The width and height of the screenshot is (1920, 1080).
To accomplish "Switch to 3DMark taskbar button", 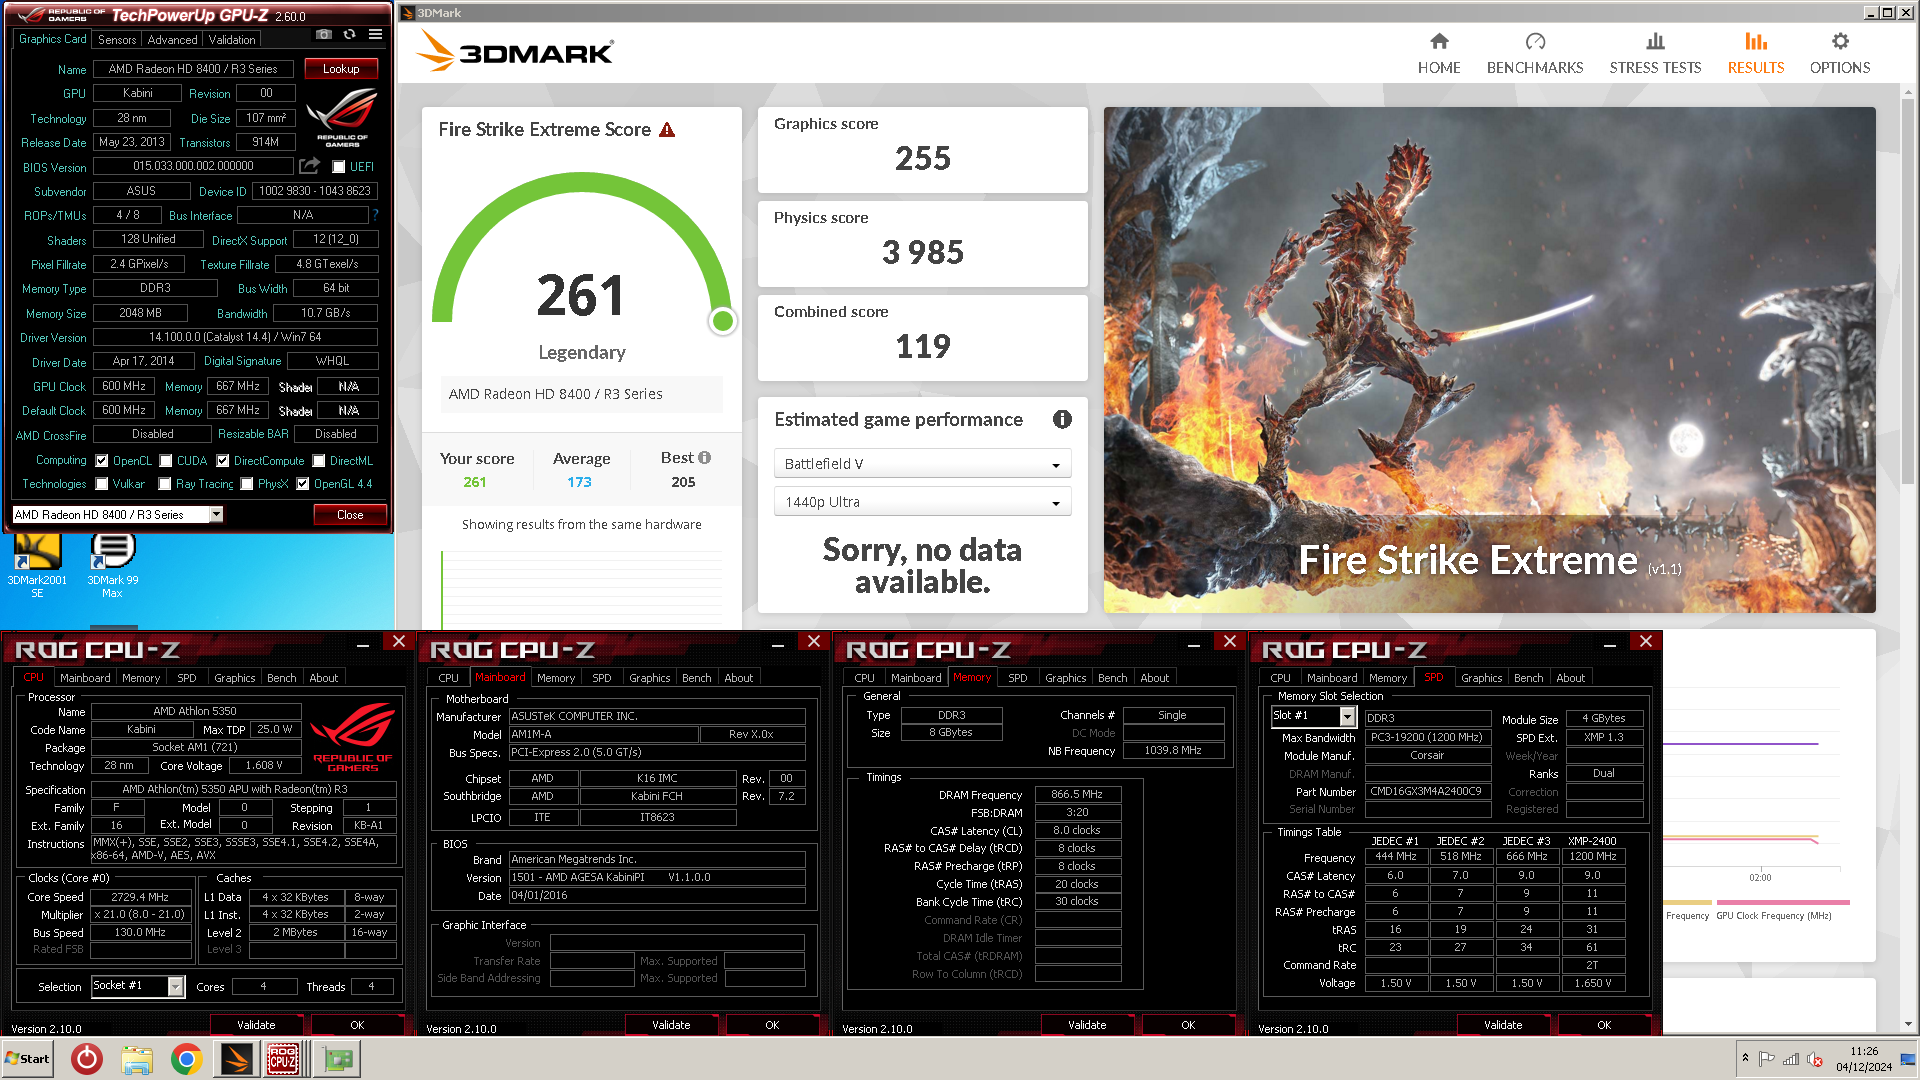I will coord(237,1059).
